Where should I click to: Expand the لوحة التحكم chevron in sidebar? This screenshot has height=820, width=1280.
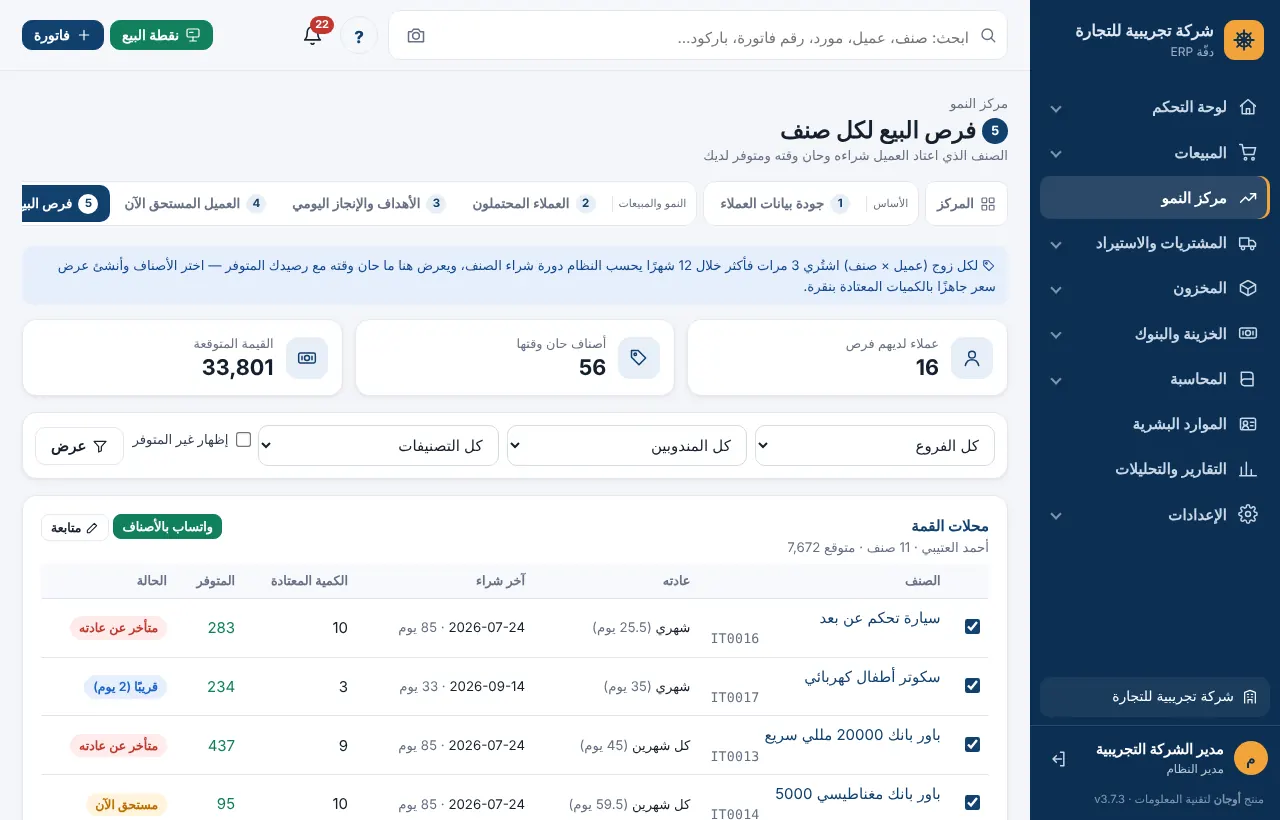(x=1055, y=108)
